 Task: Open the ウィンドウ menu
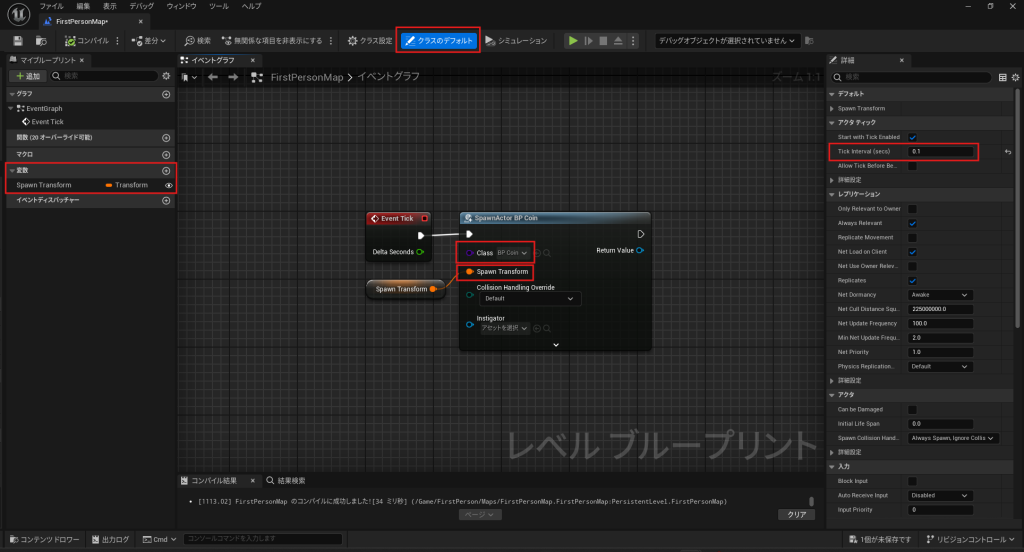coord(181,6)
